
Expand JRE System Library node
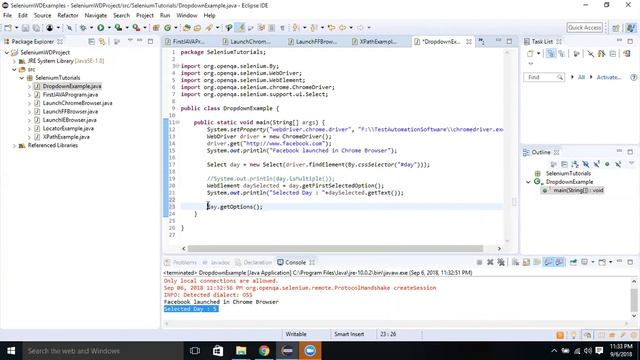(14, 61)
